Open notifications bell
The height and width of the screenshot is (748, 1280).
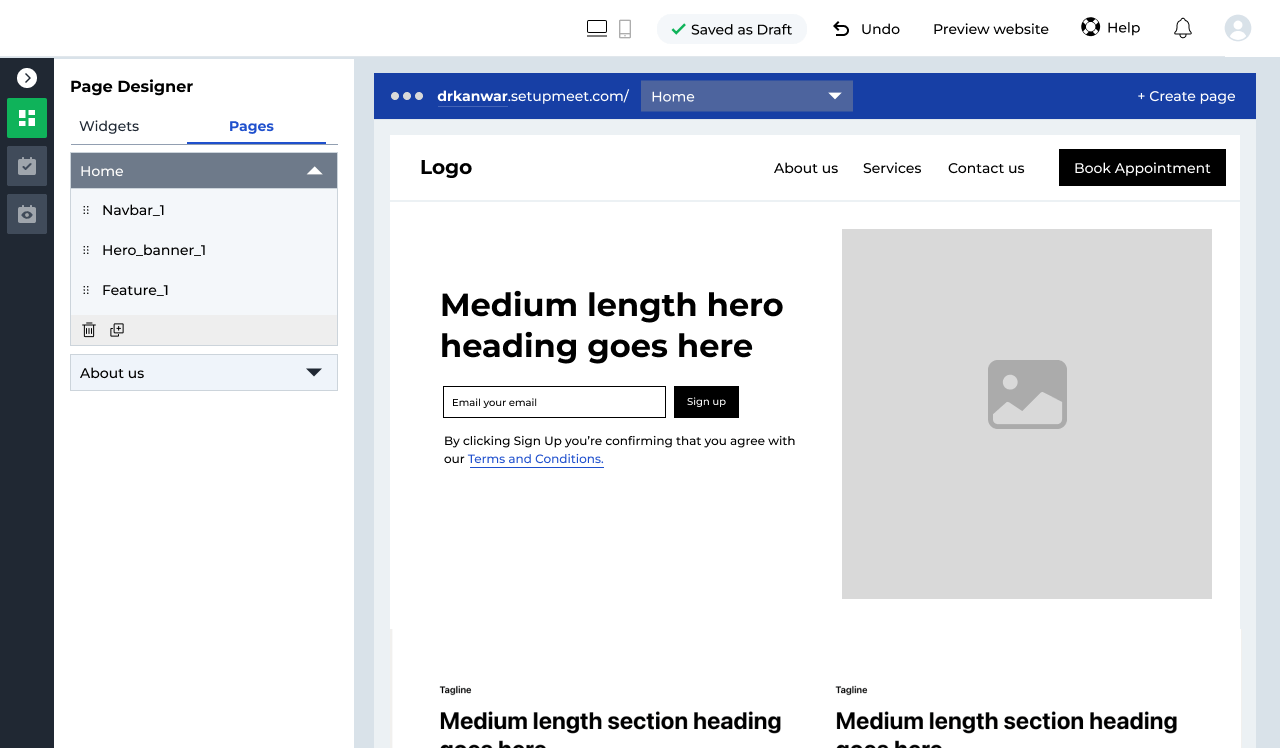click(x=1182, y=28)
